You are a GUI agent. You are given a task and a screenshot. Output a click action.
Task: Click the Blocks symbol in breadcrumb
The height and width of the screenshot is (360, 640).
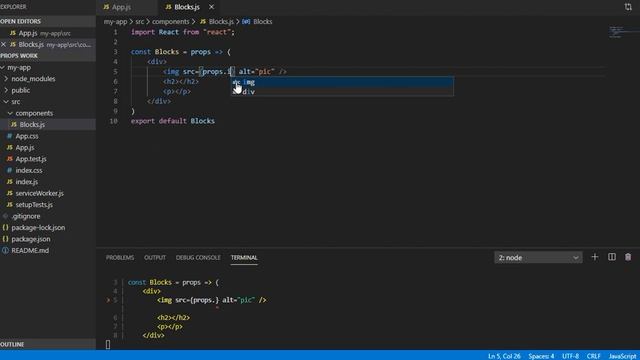pos(257,22)
